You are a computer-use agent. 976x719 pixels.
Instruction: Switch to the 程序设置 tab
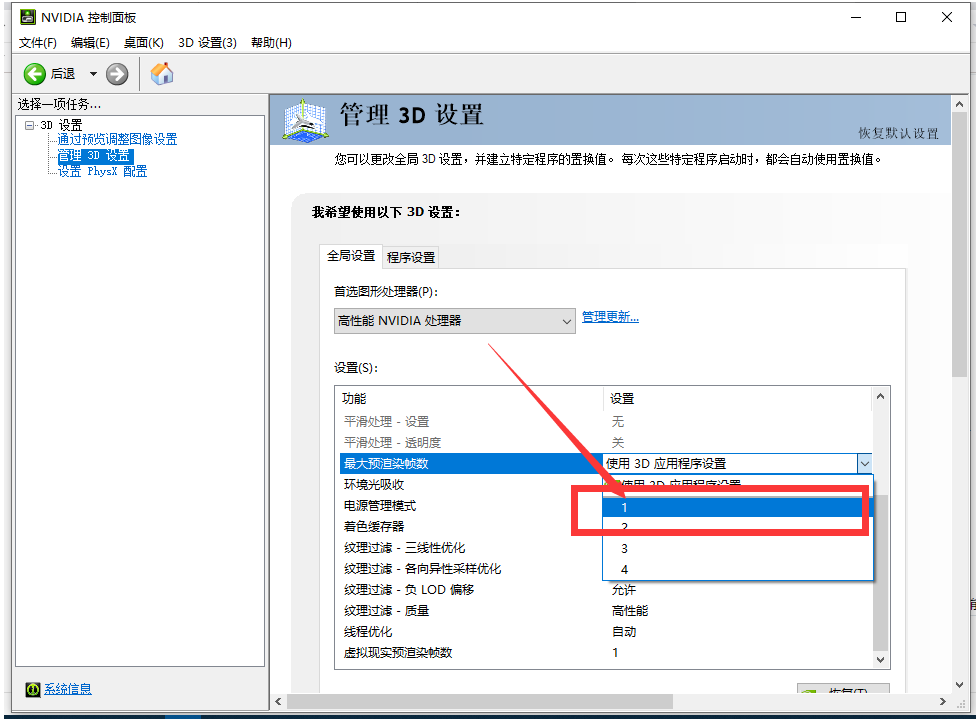[410, 256]
